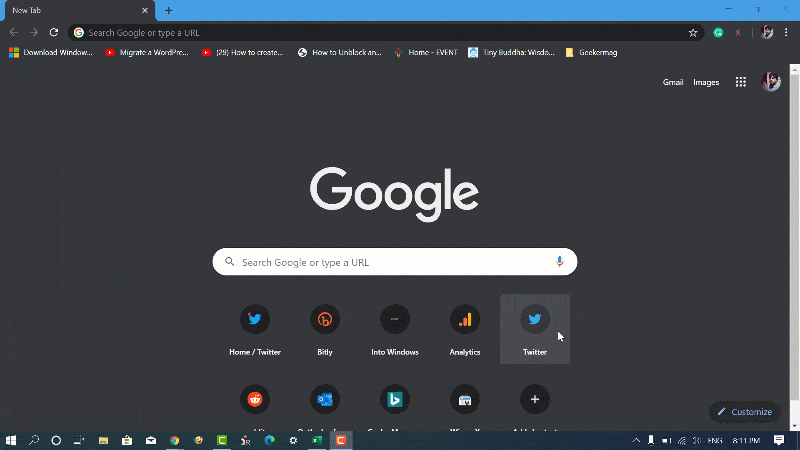This screenshot has height=450, width=800.
Task: Open Windows taskbar search
Action: [x=34, y=440]
